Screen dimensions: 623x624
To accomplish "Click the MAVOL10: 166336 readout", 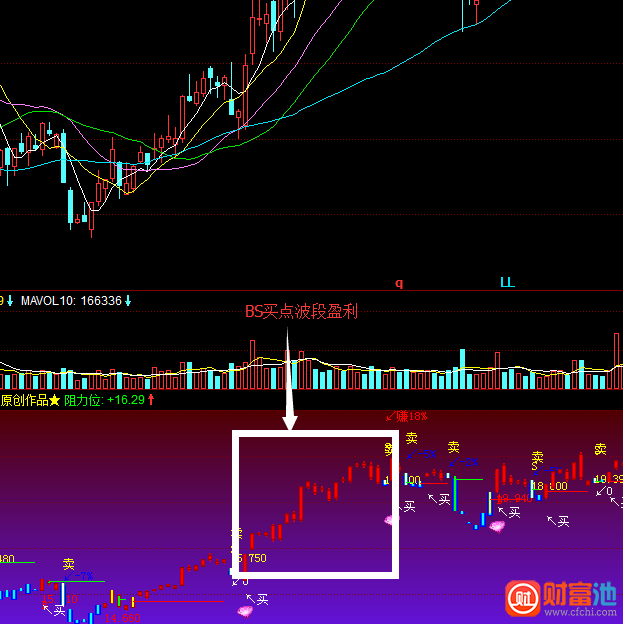I will click(71, 301).
